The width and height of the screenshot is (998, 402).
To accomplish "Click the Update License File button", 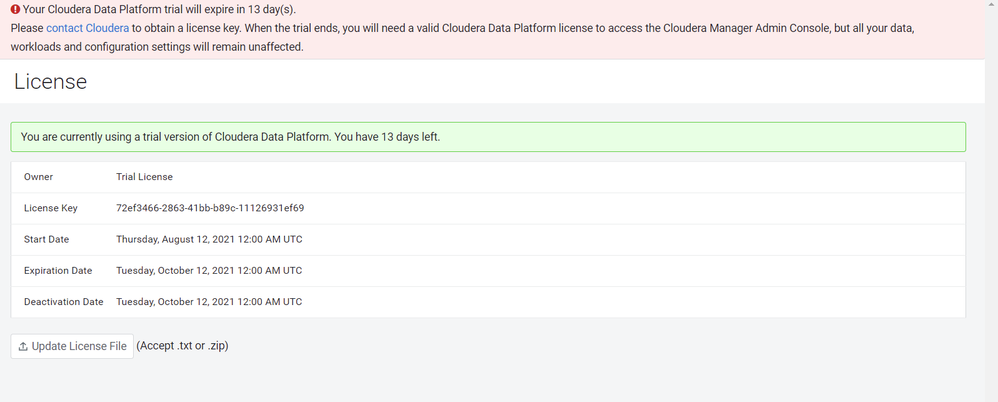I will [72, 346].
